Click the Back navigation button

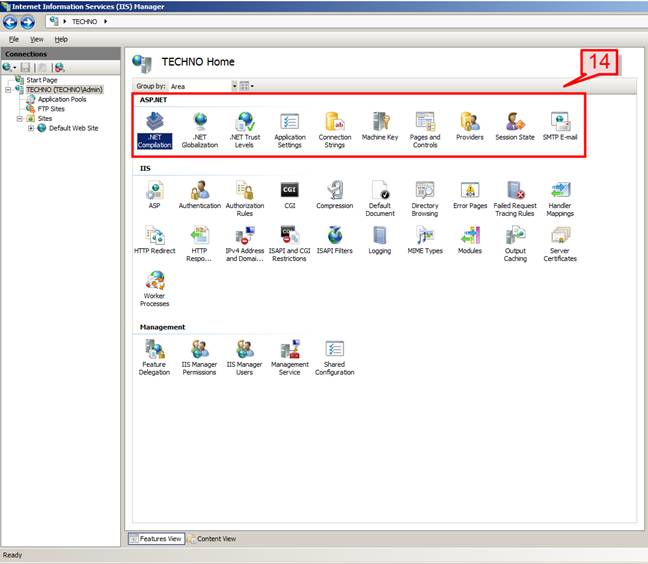11,20
